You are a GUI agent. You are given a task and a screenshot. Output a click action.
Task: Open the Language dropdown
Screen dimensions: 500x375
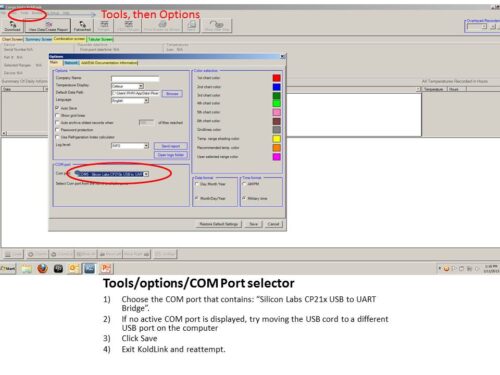(x=146, y=101)
